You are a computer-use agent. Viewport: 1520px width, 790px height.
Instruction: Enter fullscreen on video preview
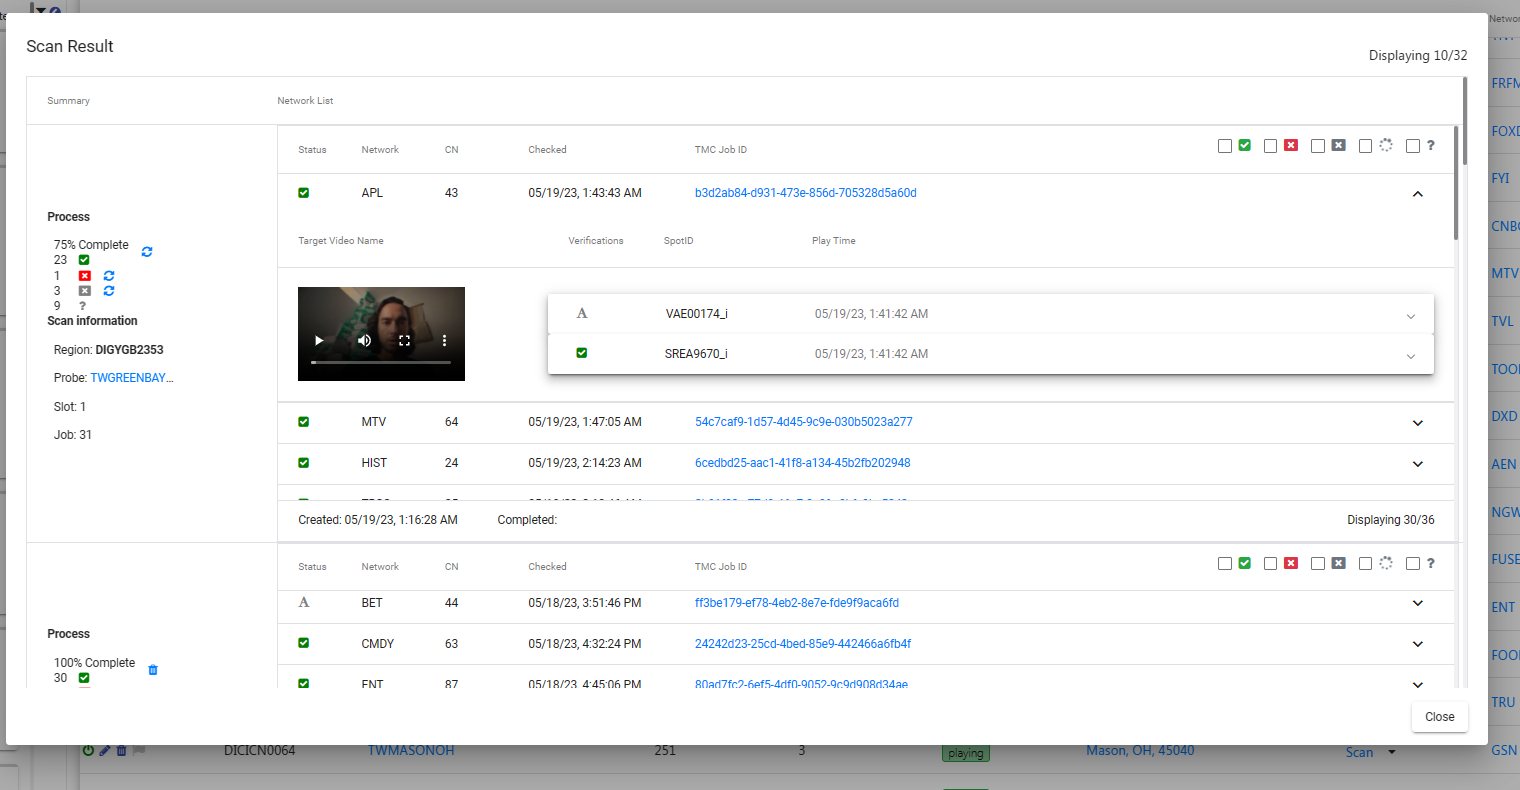pos(404,341)
